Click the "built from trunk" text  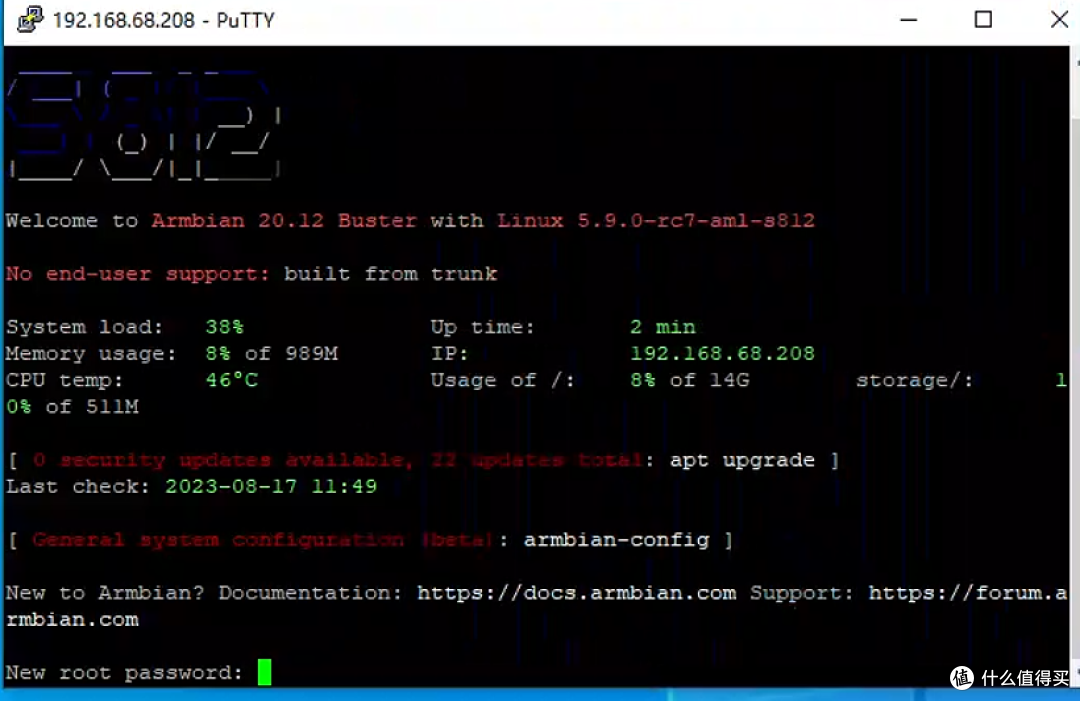(x=391, y=274)
